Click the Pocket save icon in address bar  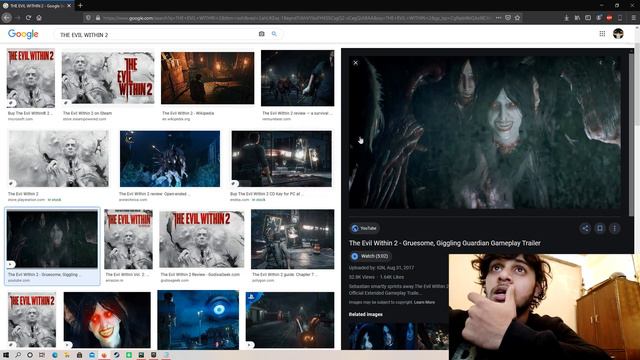(x=508, y=18)
